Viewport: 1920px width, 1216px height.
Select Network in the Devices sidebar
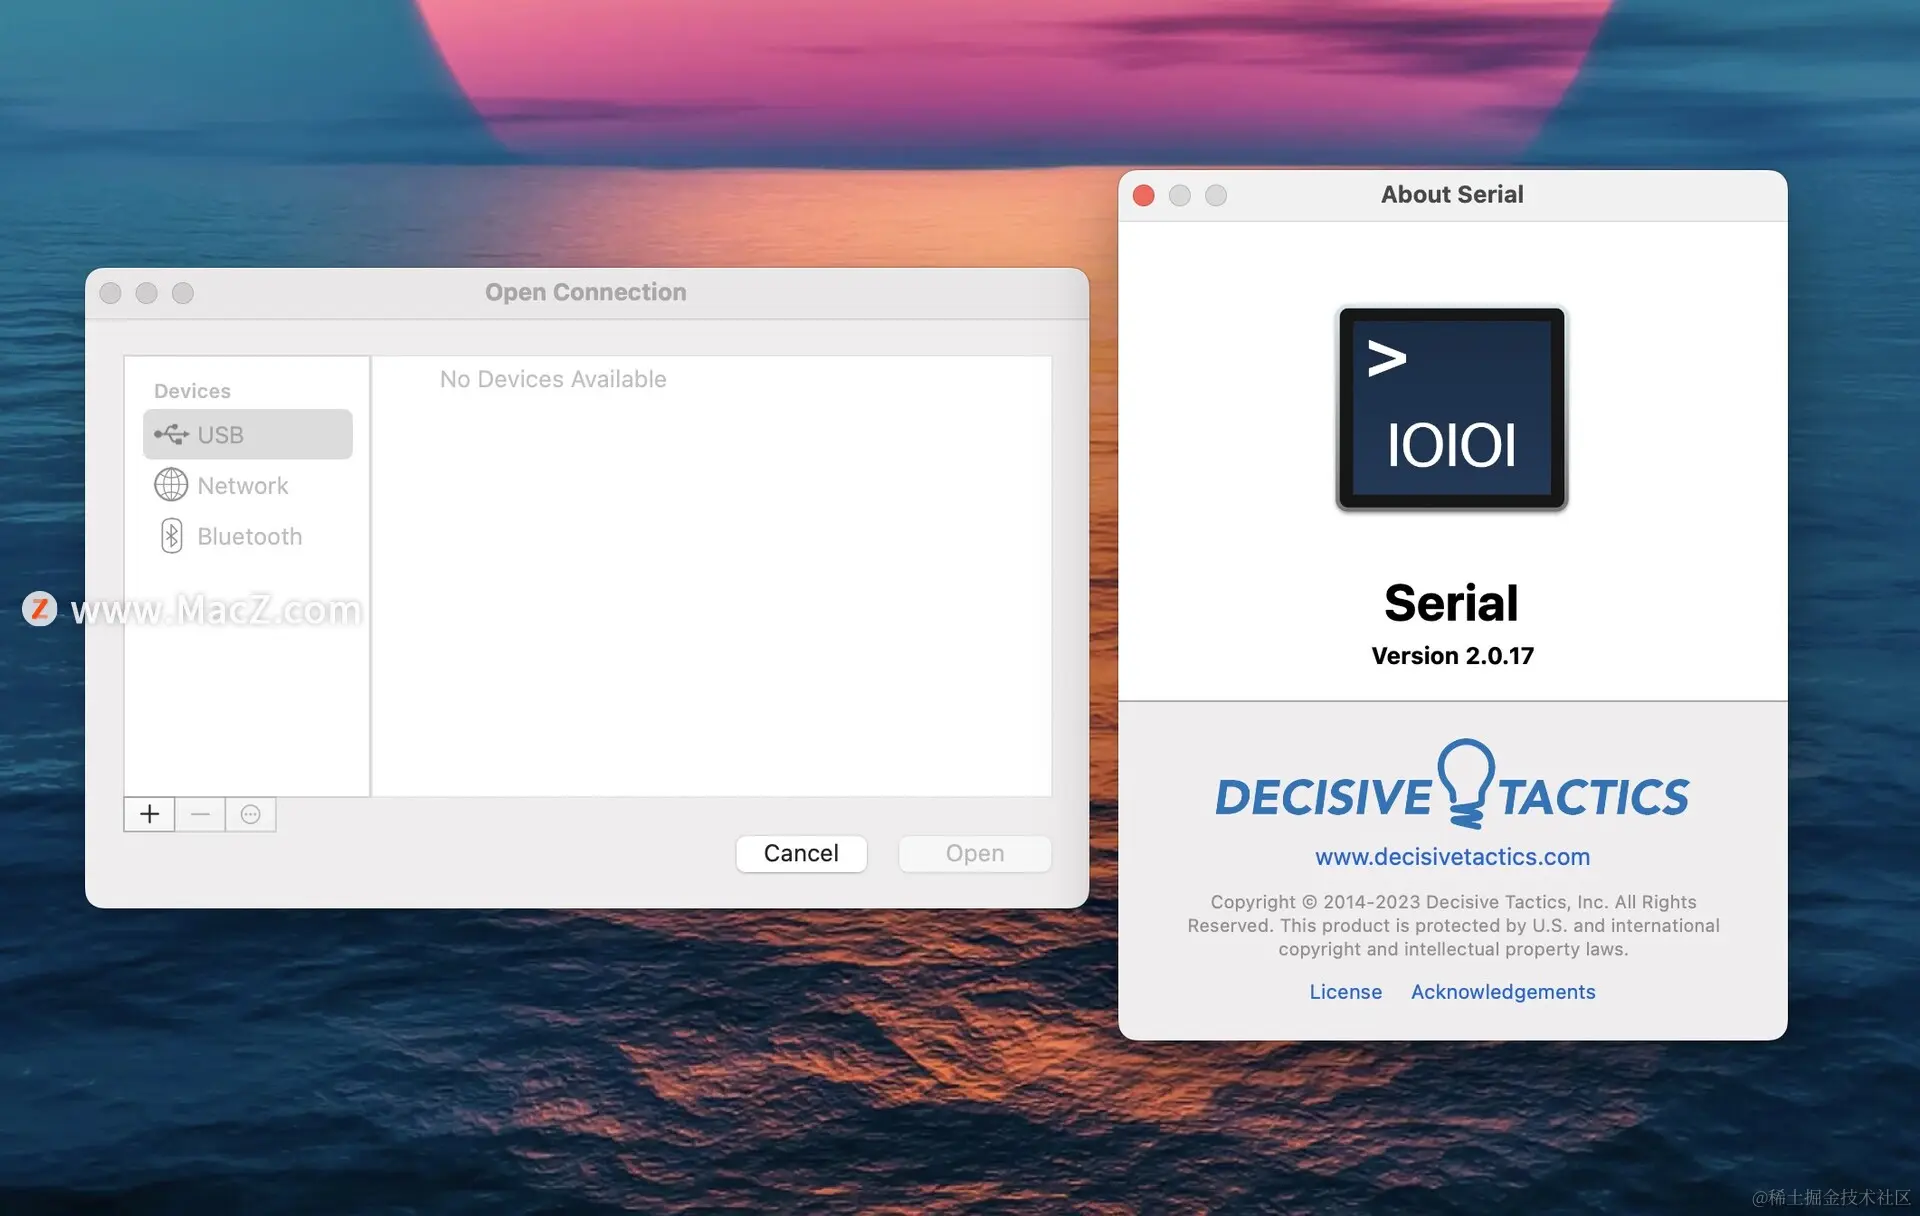coord(247,485)
